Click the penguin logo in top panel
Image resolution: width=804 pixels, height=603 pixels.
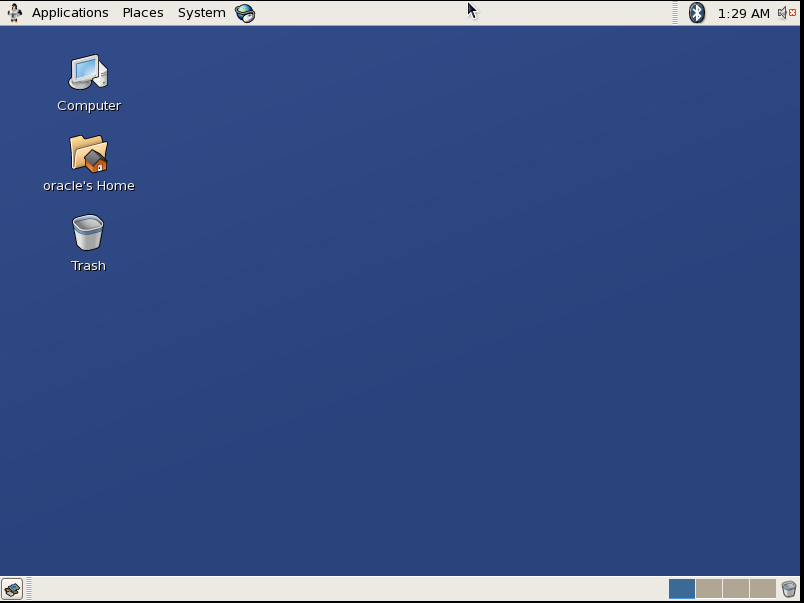pyautogui.click(x=14, y=13)
